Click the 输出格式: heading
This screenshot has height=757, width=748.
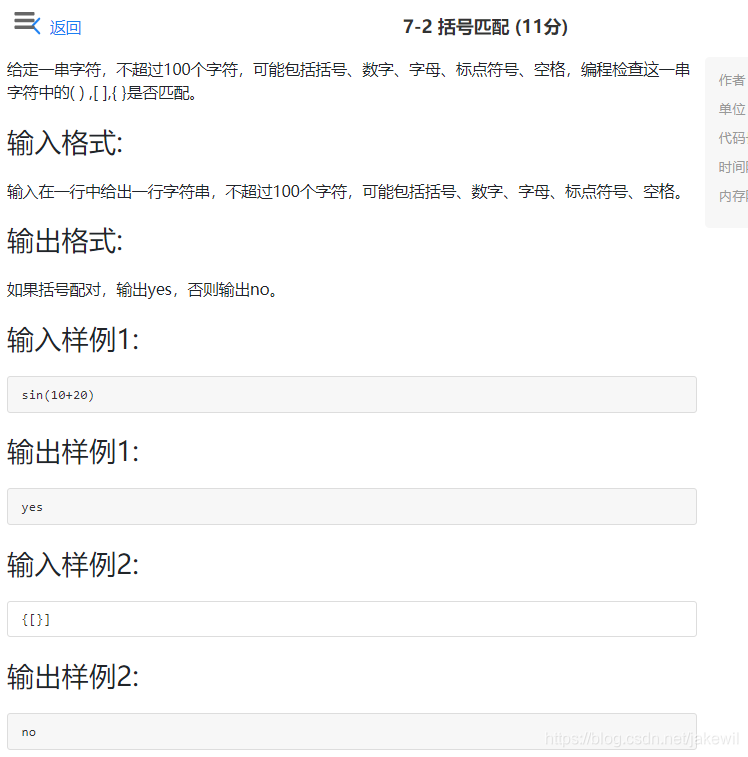coord(65,241)
